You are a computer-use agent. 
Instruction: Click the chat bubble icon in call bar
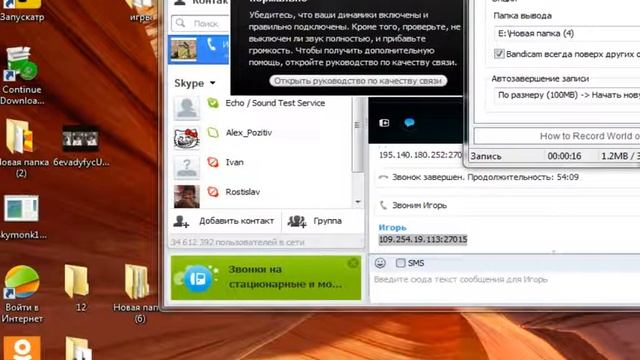click(x=409, y=122)
